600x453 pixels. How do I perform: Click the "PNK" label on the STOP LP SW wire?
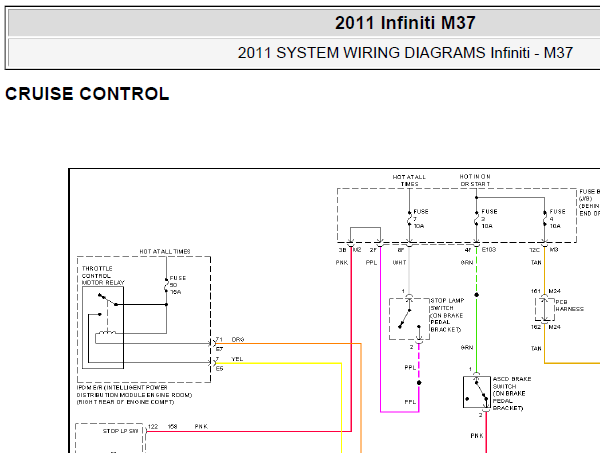[x=201, y=426]
